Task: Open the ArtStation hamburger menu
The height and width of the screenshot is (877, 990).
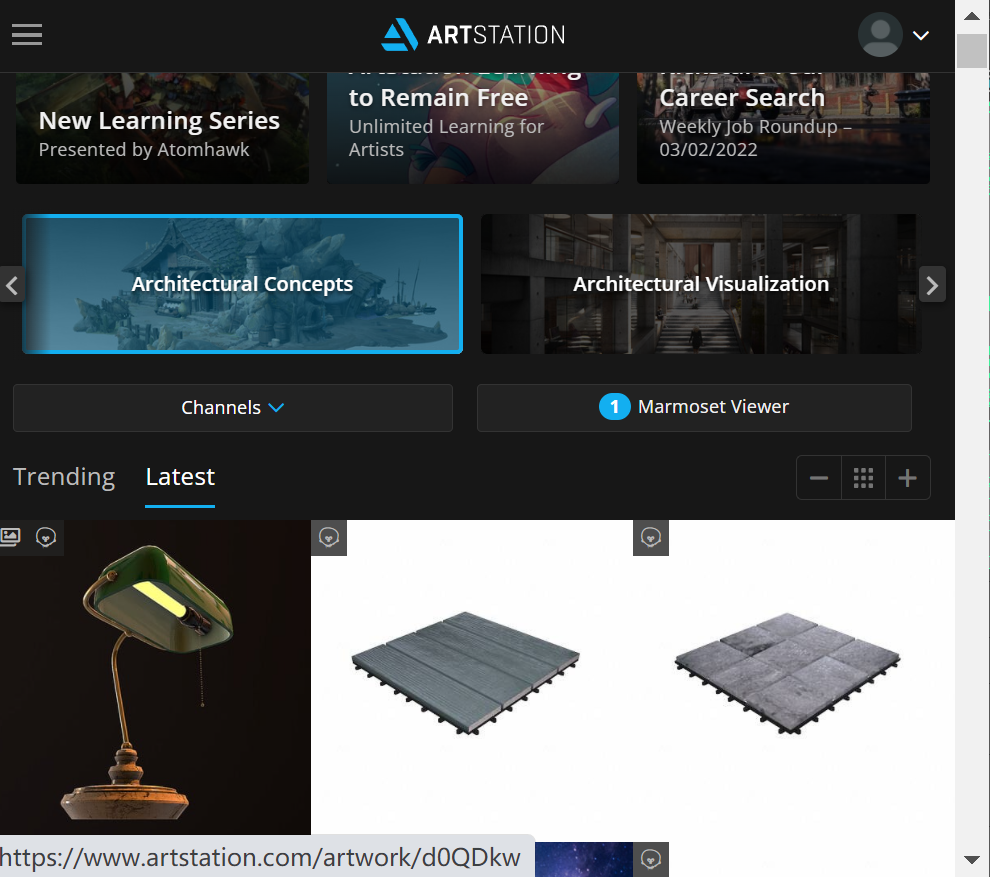Action: click(26, 34)
